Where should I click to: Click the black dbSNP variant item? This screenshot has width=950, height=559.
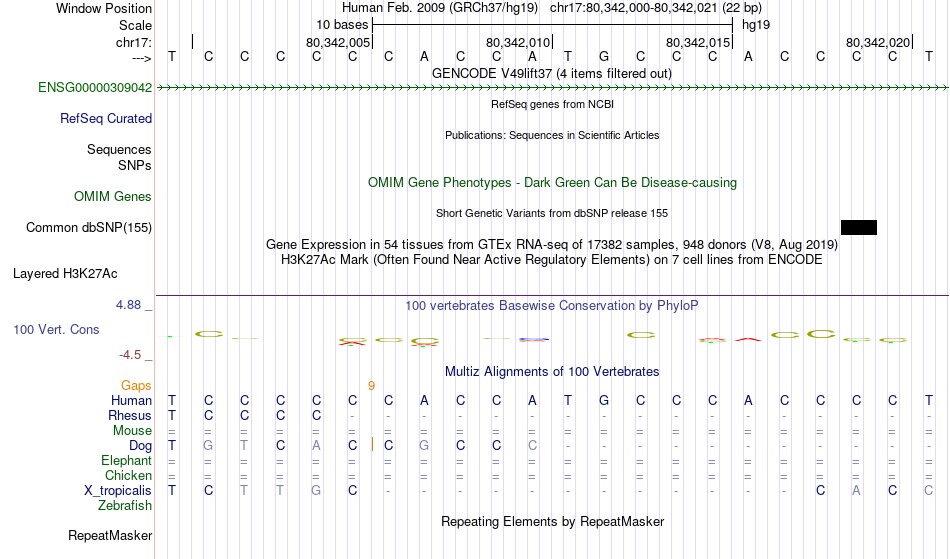click(x=859, y=227)
